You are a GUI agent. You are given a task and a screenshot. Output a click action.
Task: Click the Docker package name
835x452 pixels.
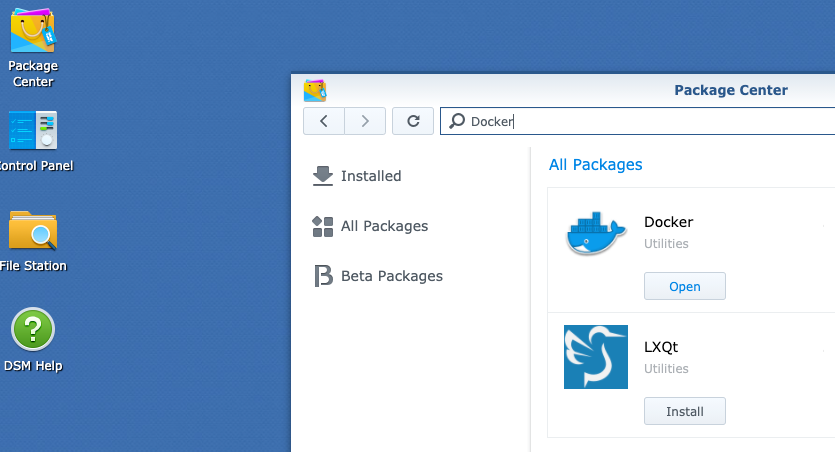[668, 222]
